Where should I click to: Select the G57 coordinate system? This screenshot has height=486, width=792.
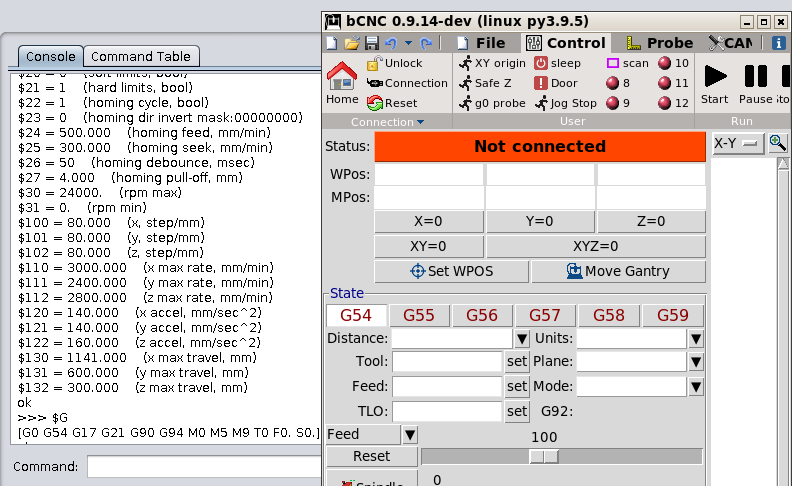click(x=545, y=315)
